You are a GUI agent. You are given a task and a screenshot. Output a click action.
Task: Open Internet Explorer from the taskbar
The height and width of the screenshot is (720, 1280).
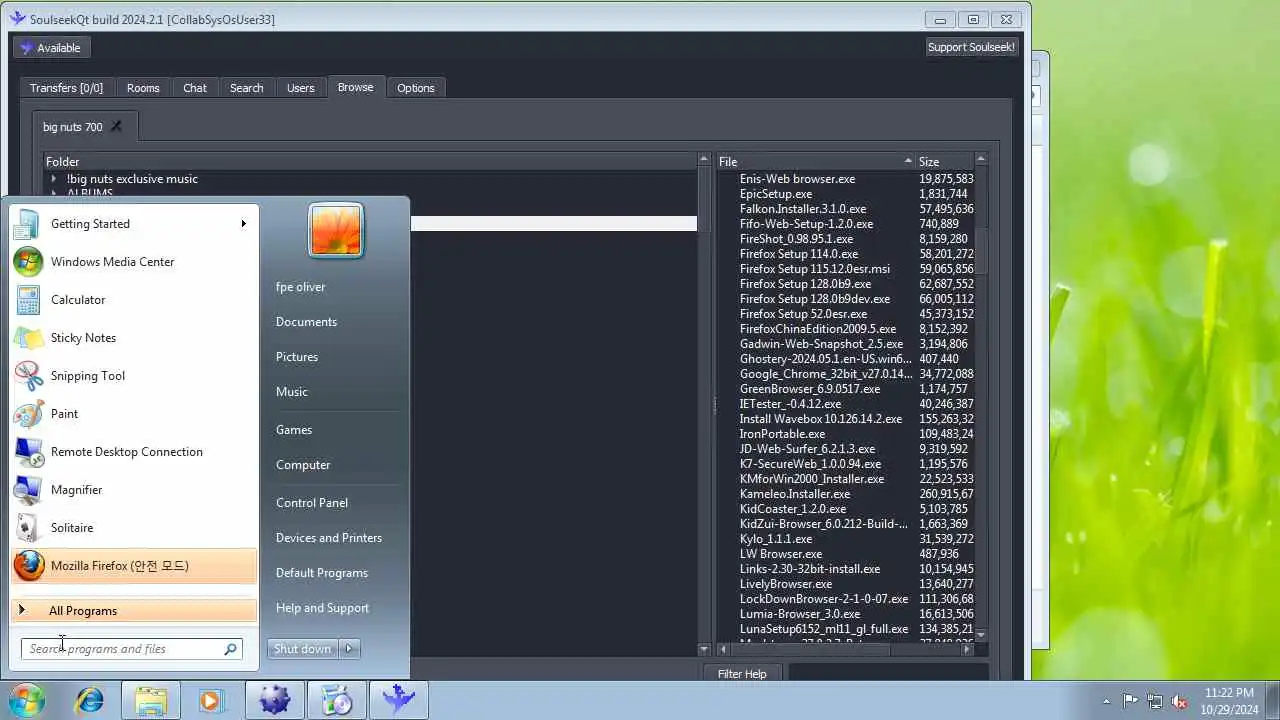tap(89, 700)
